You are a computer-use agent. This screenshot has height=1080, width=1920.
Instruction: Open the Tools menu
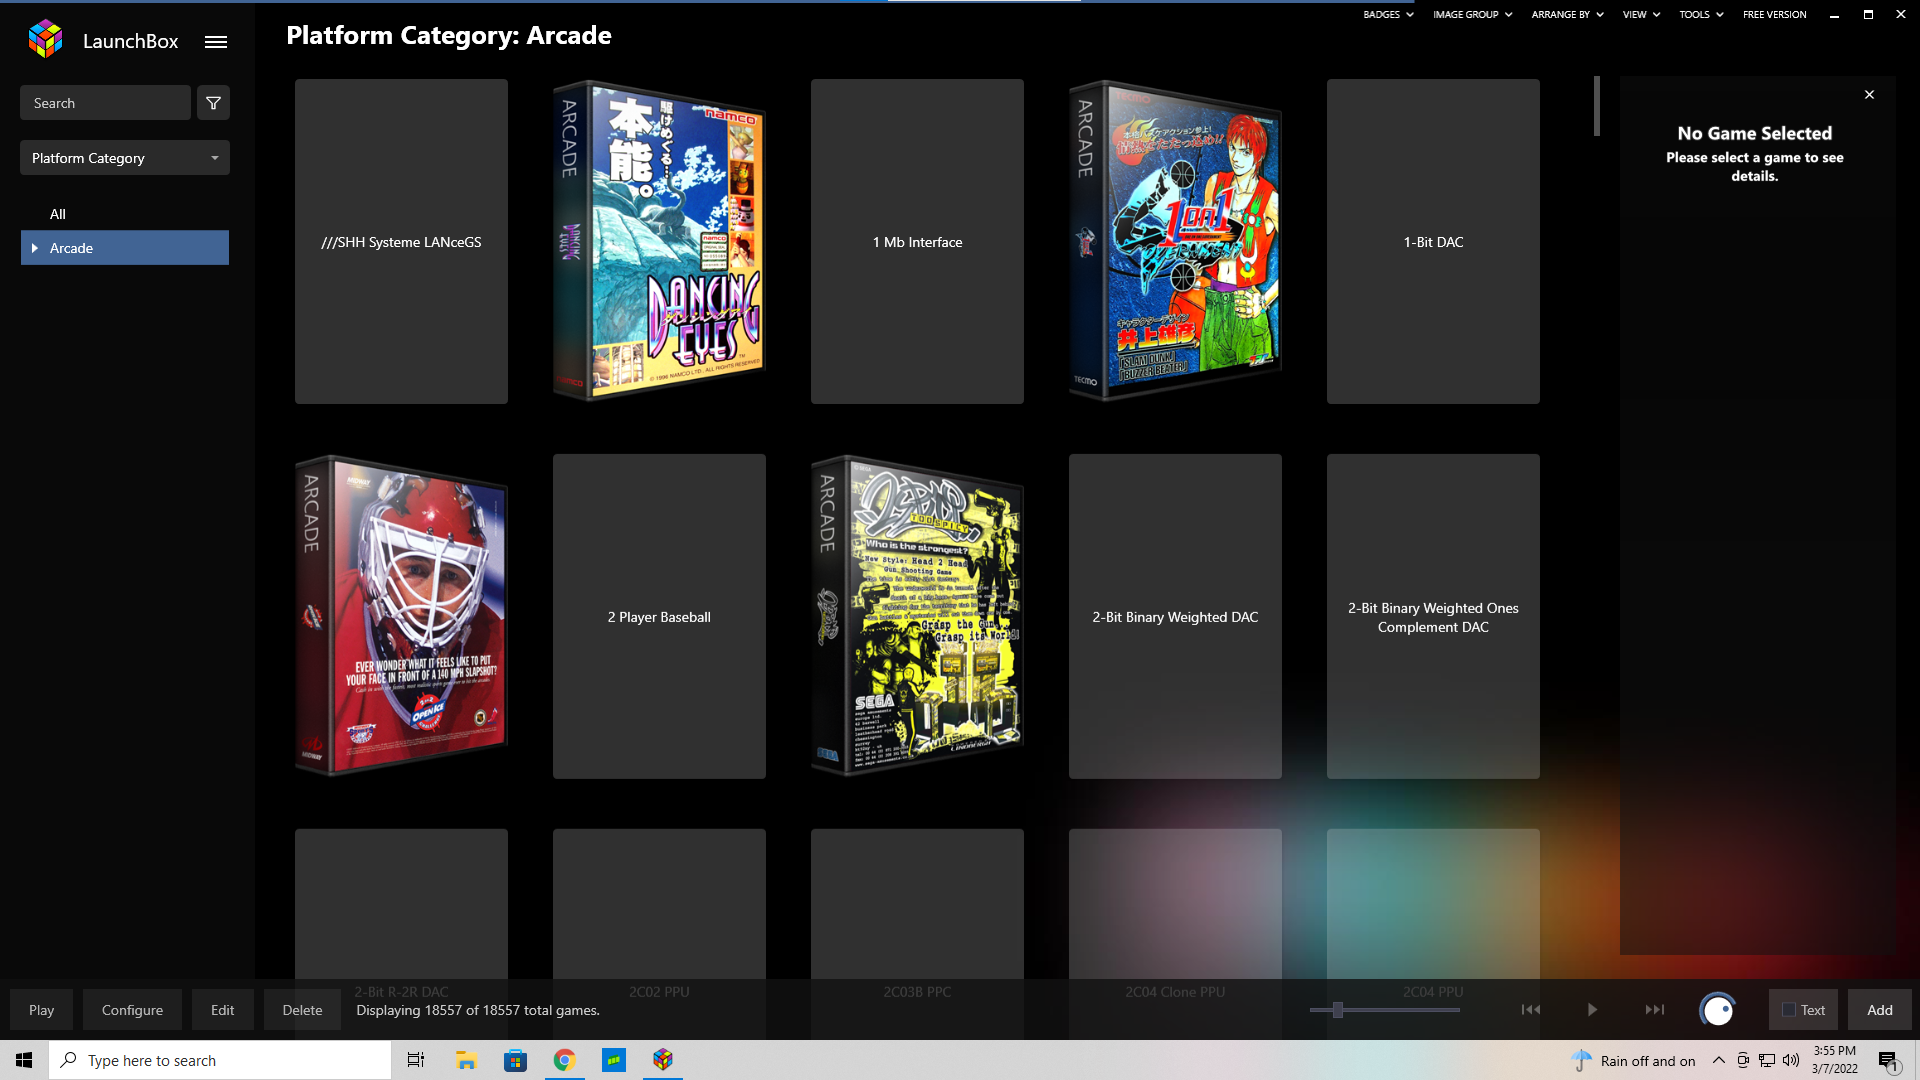[x=1701, y=15]
